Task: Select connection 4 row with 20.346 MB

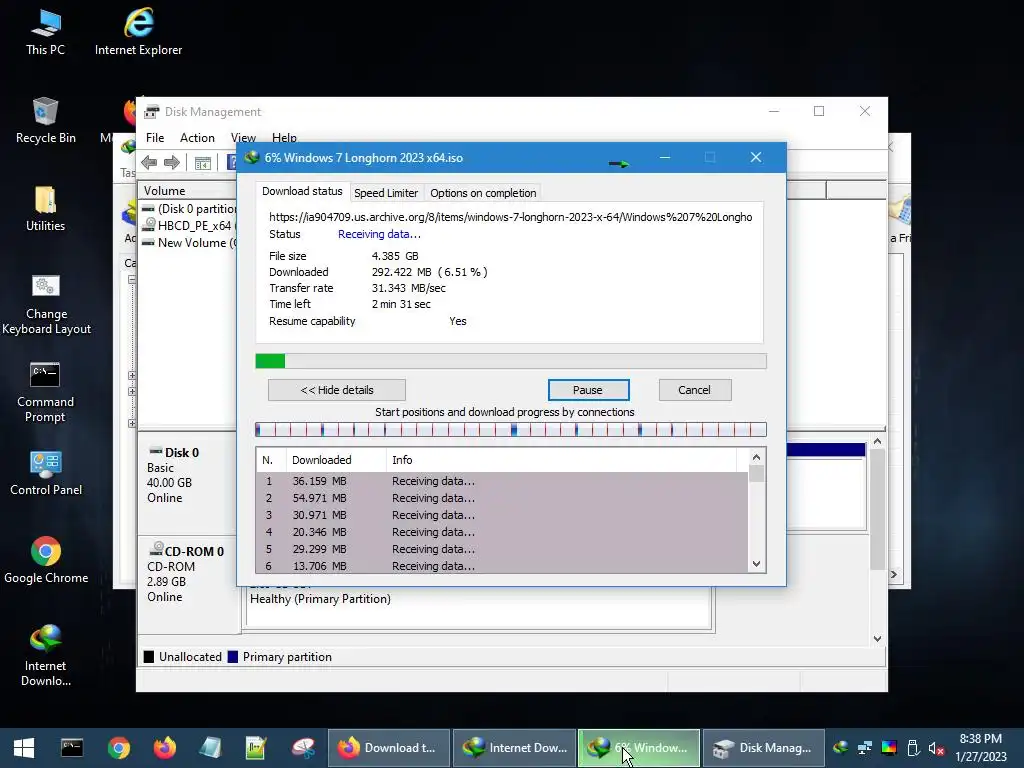Action: pyautogui.click(x=502, y=532)
